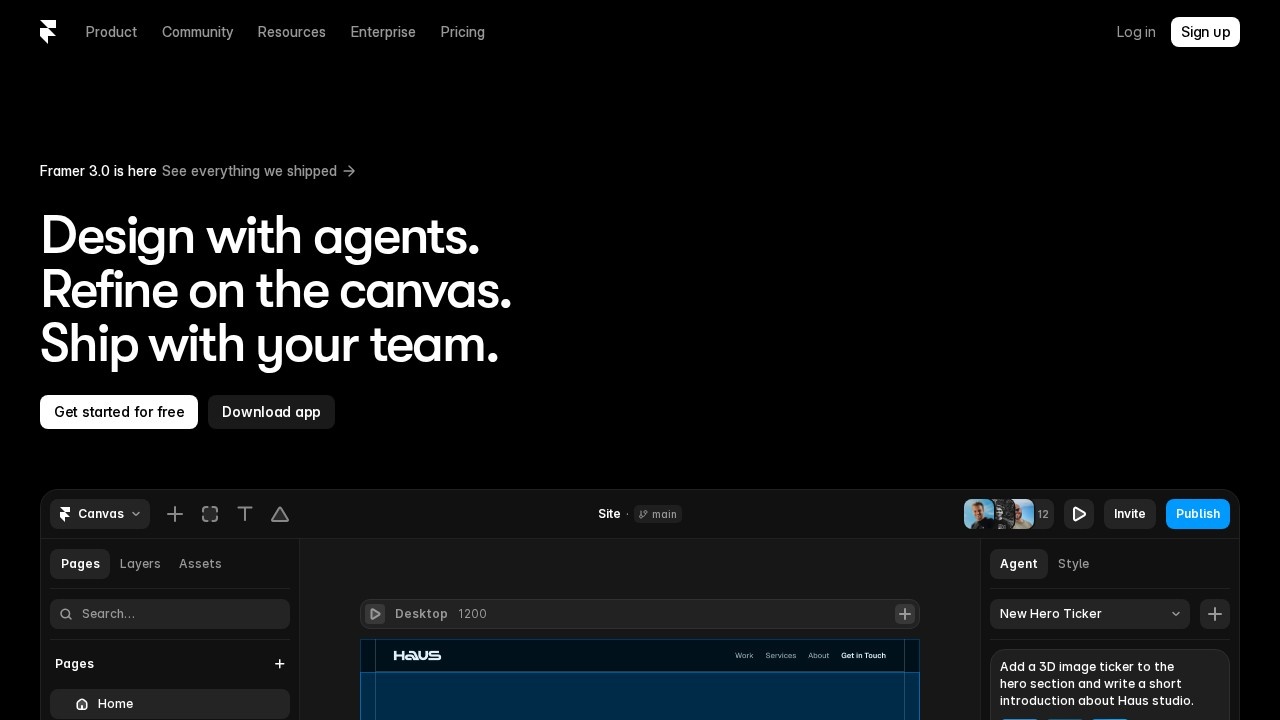Switch to the Agent tab
1280x720 pixels.
[x=1019, y=564]
